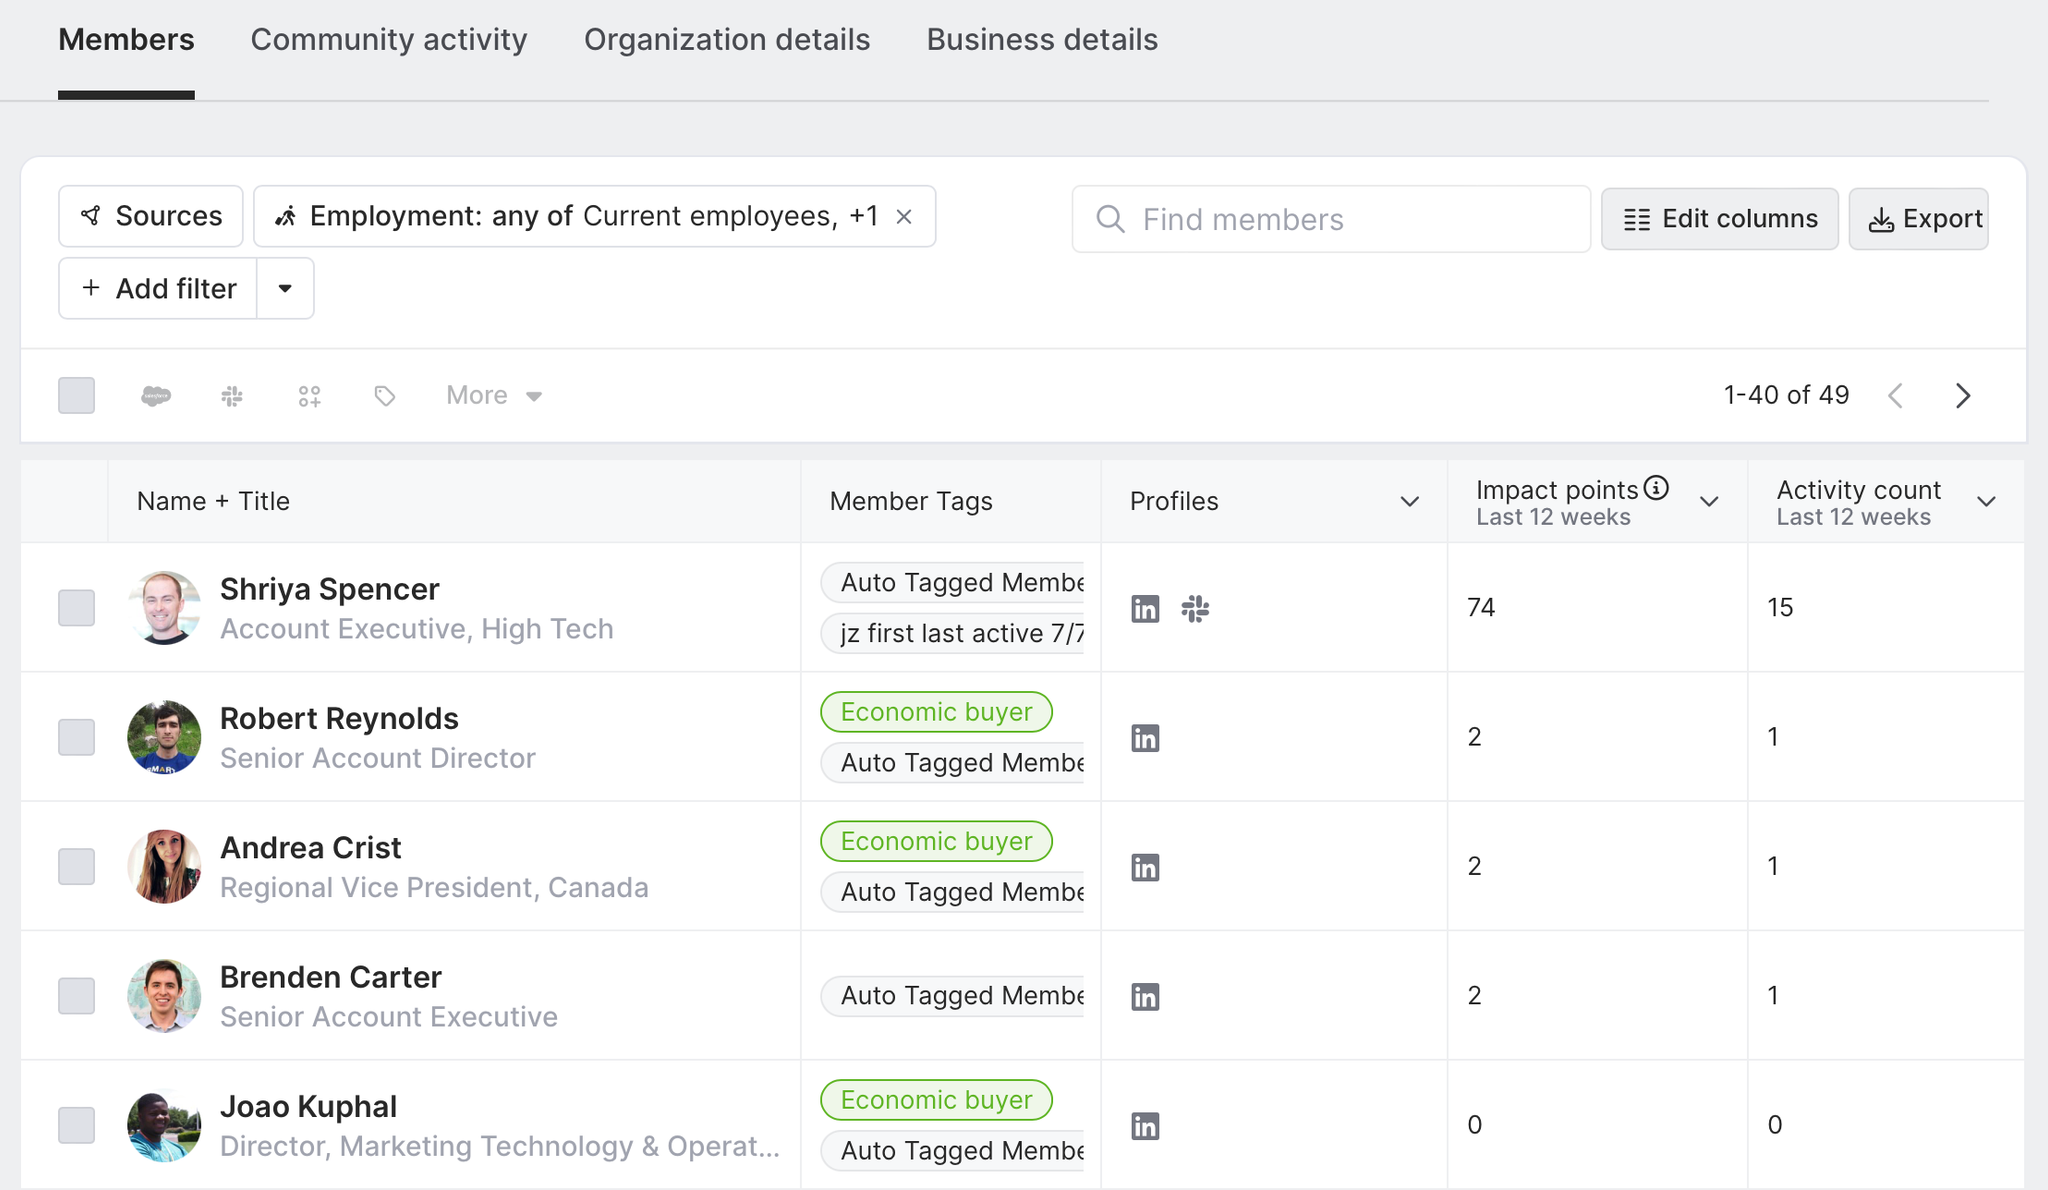Viewport: 2048px width, 1190px height.
Task: Expand the Add filter dropdown arrow
Action: coord(285,289)
